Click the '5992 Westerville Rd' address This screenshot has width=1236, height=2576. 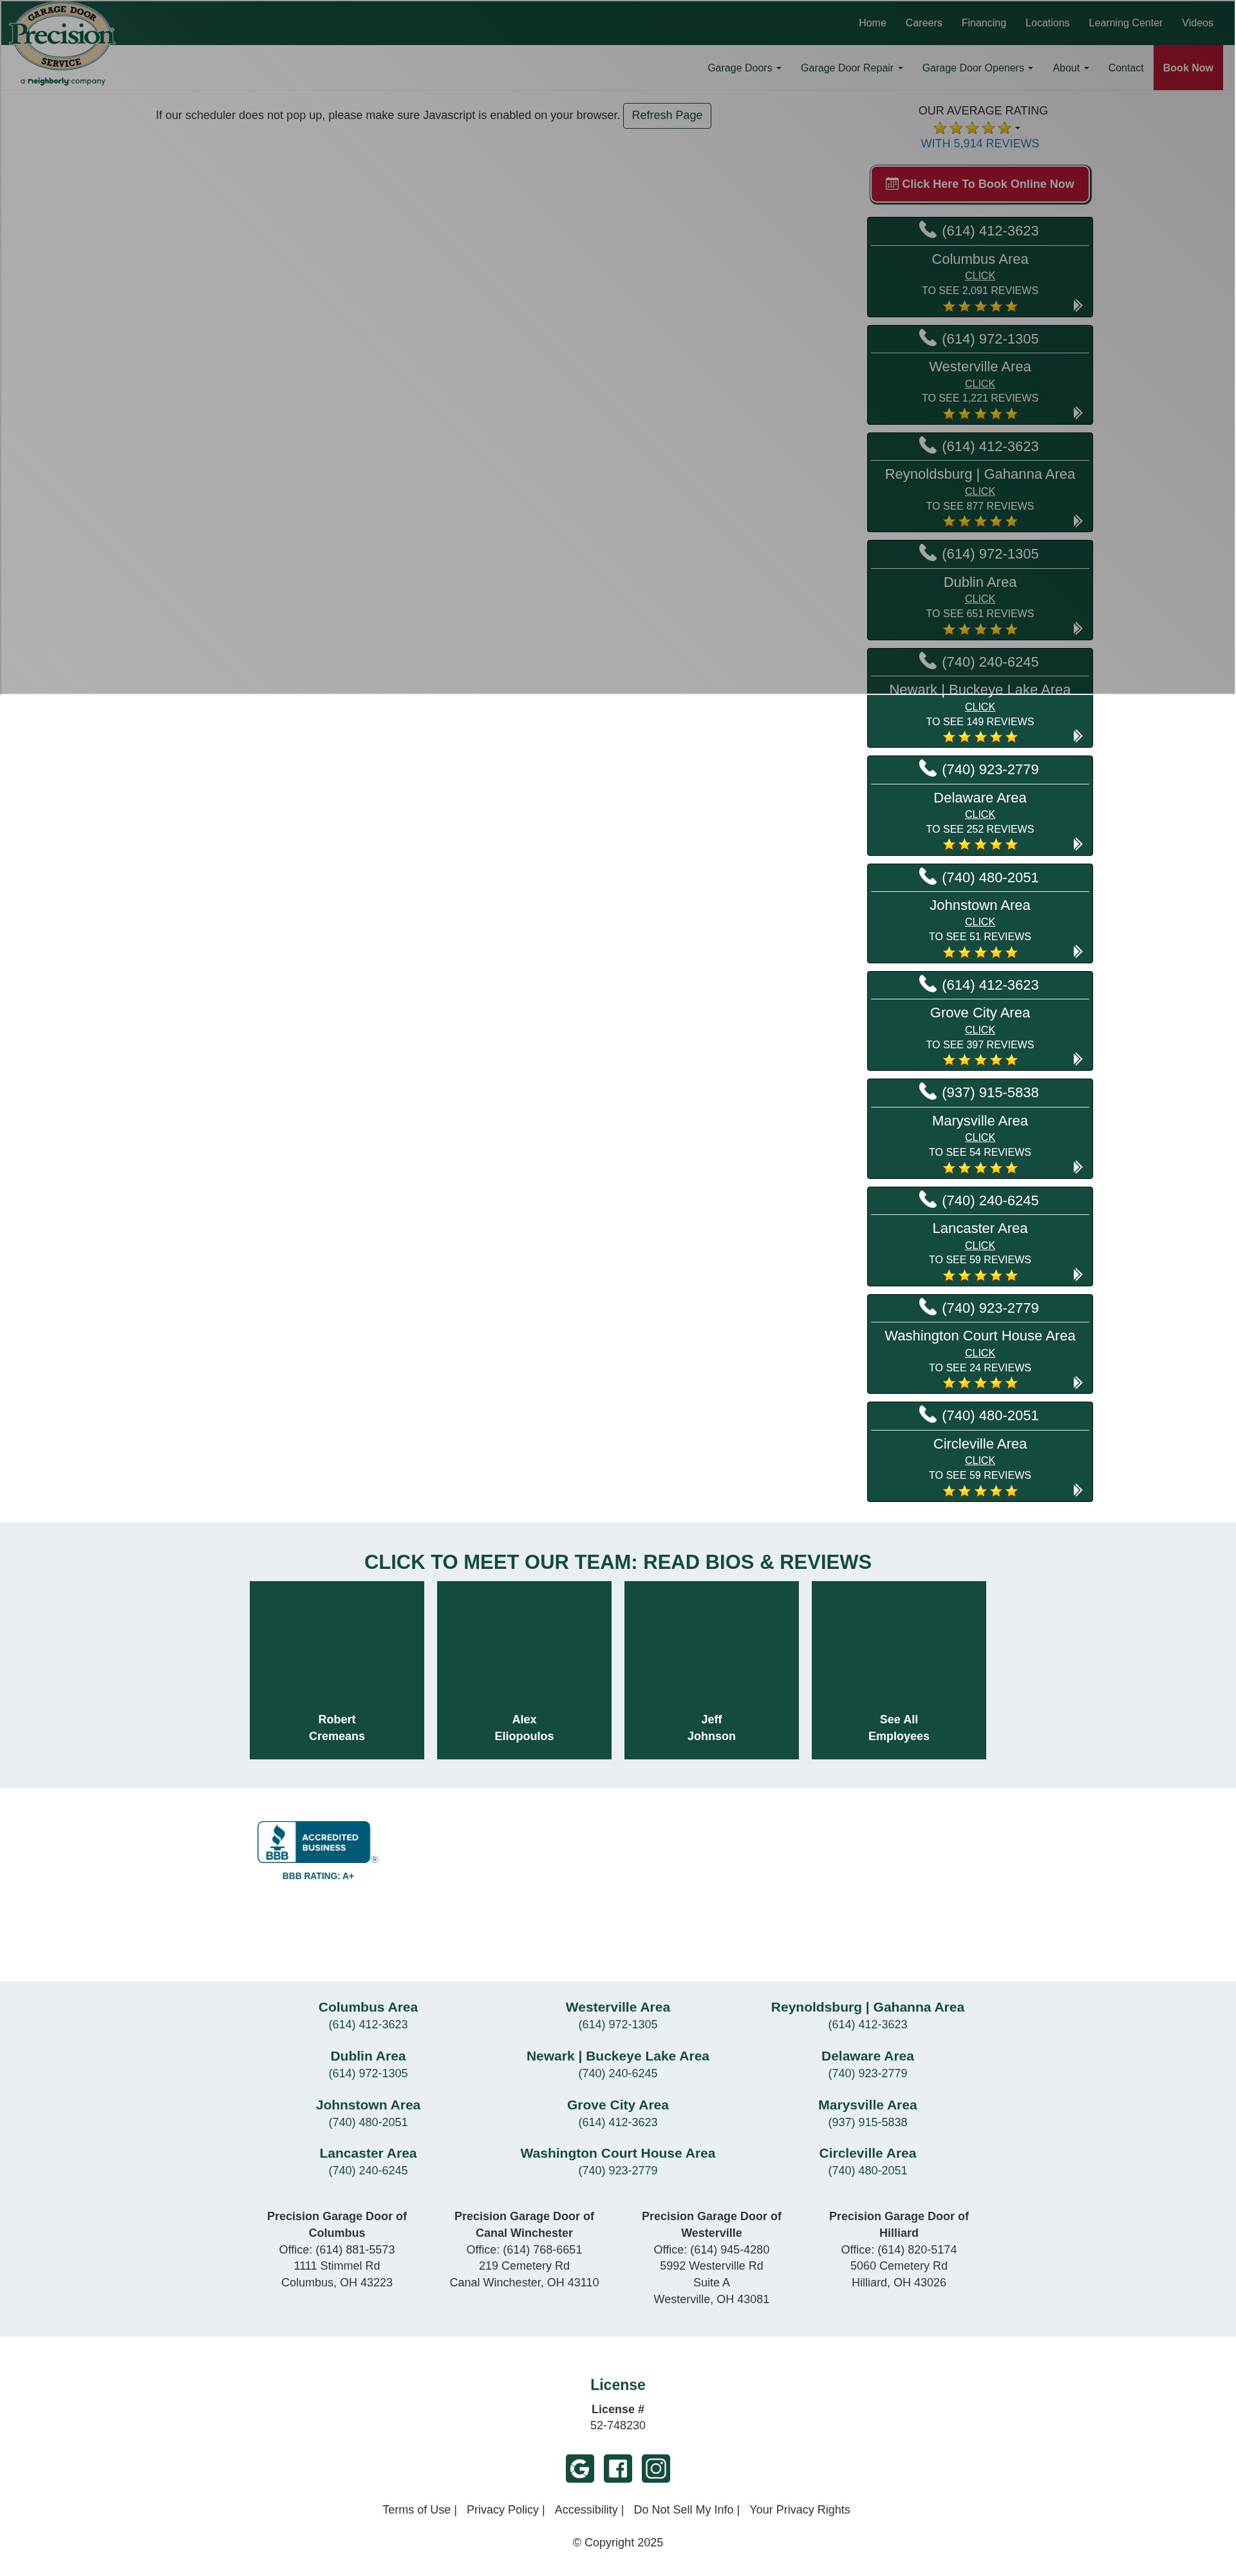click(711, 2266)
